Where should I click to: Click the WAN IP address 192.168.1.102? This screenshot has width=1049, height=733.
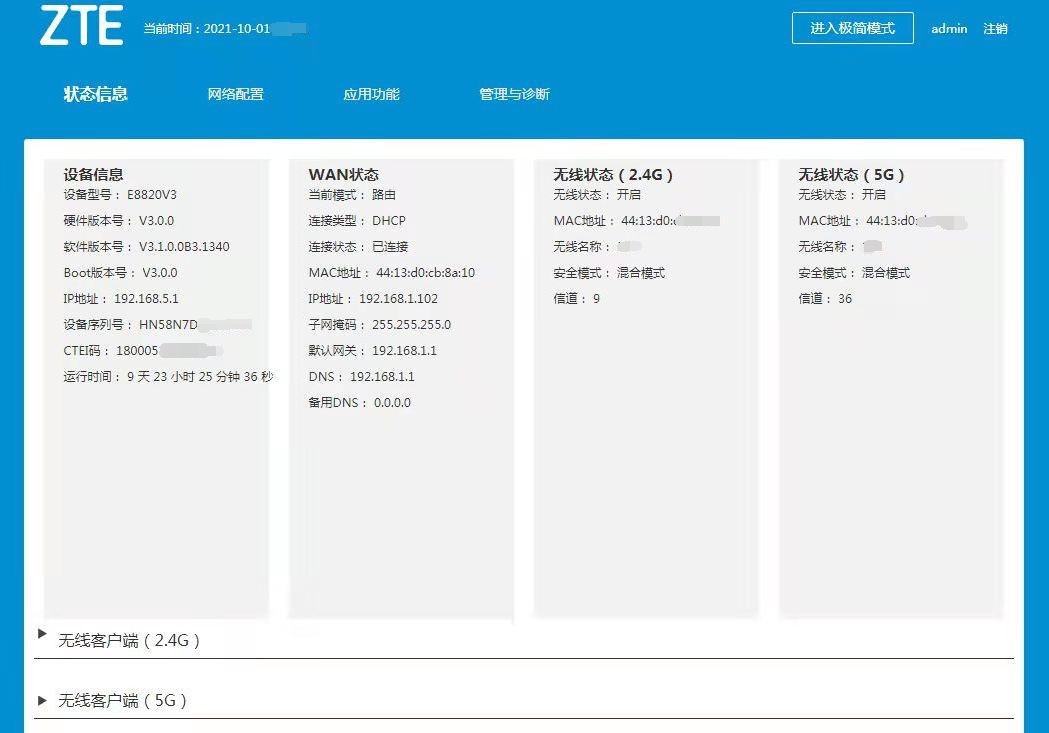coord(398,299)
